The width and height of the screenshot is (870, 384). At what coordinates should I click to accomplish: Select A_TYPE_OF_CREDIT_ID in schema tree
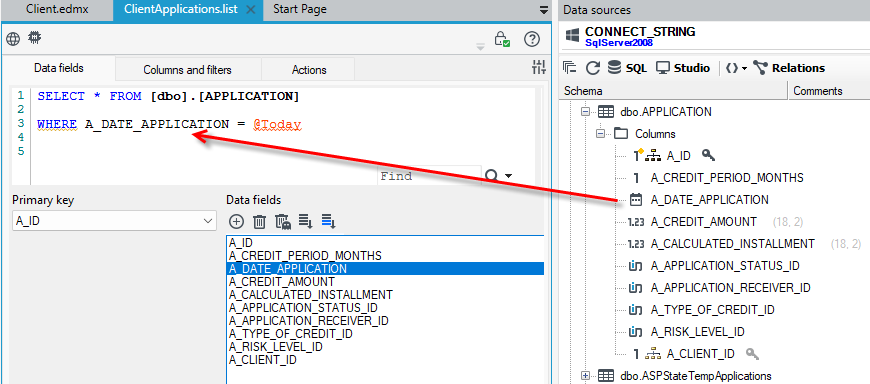(712, 310)
